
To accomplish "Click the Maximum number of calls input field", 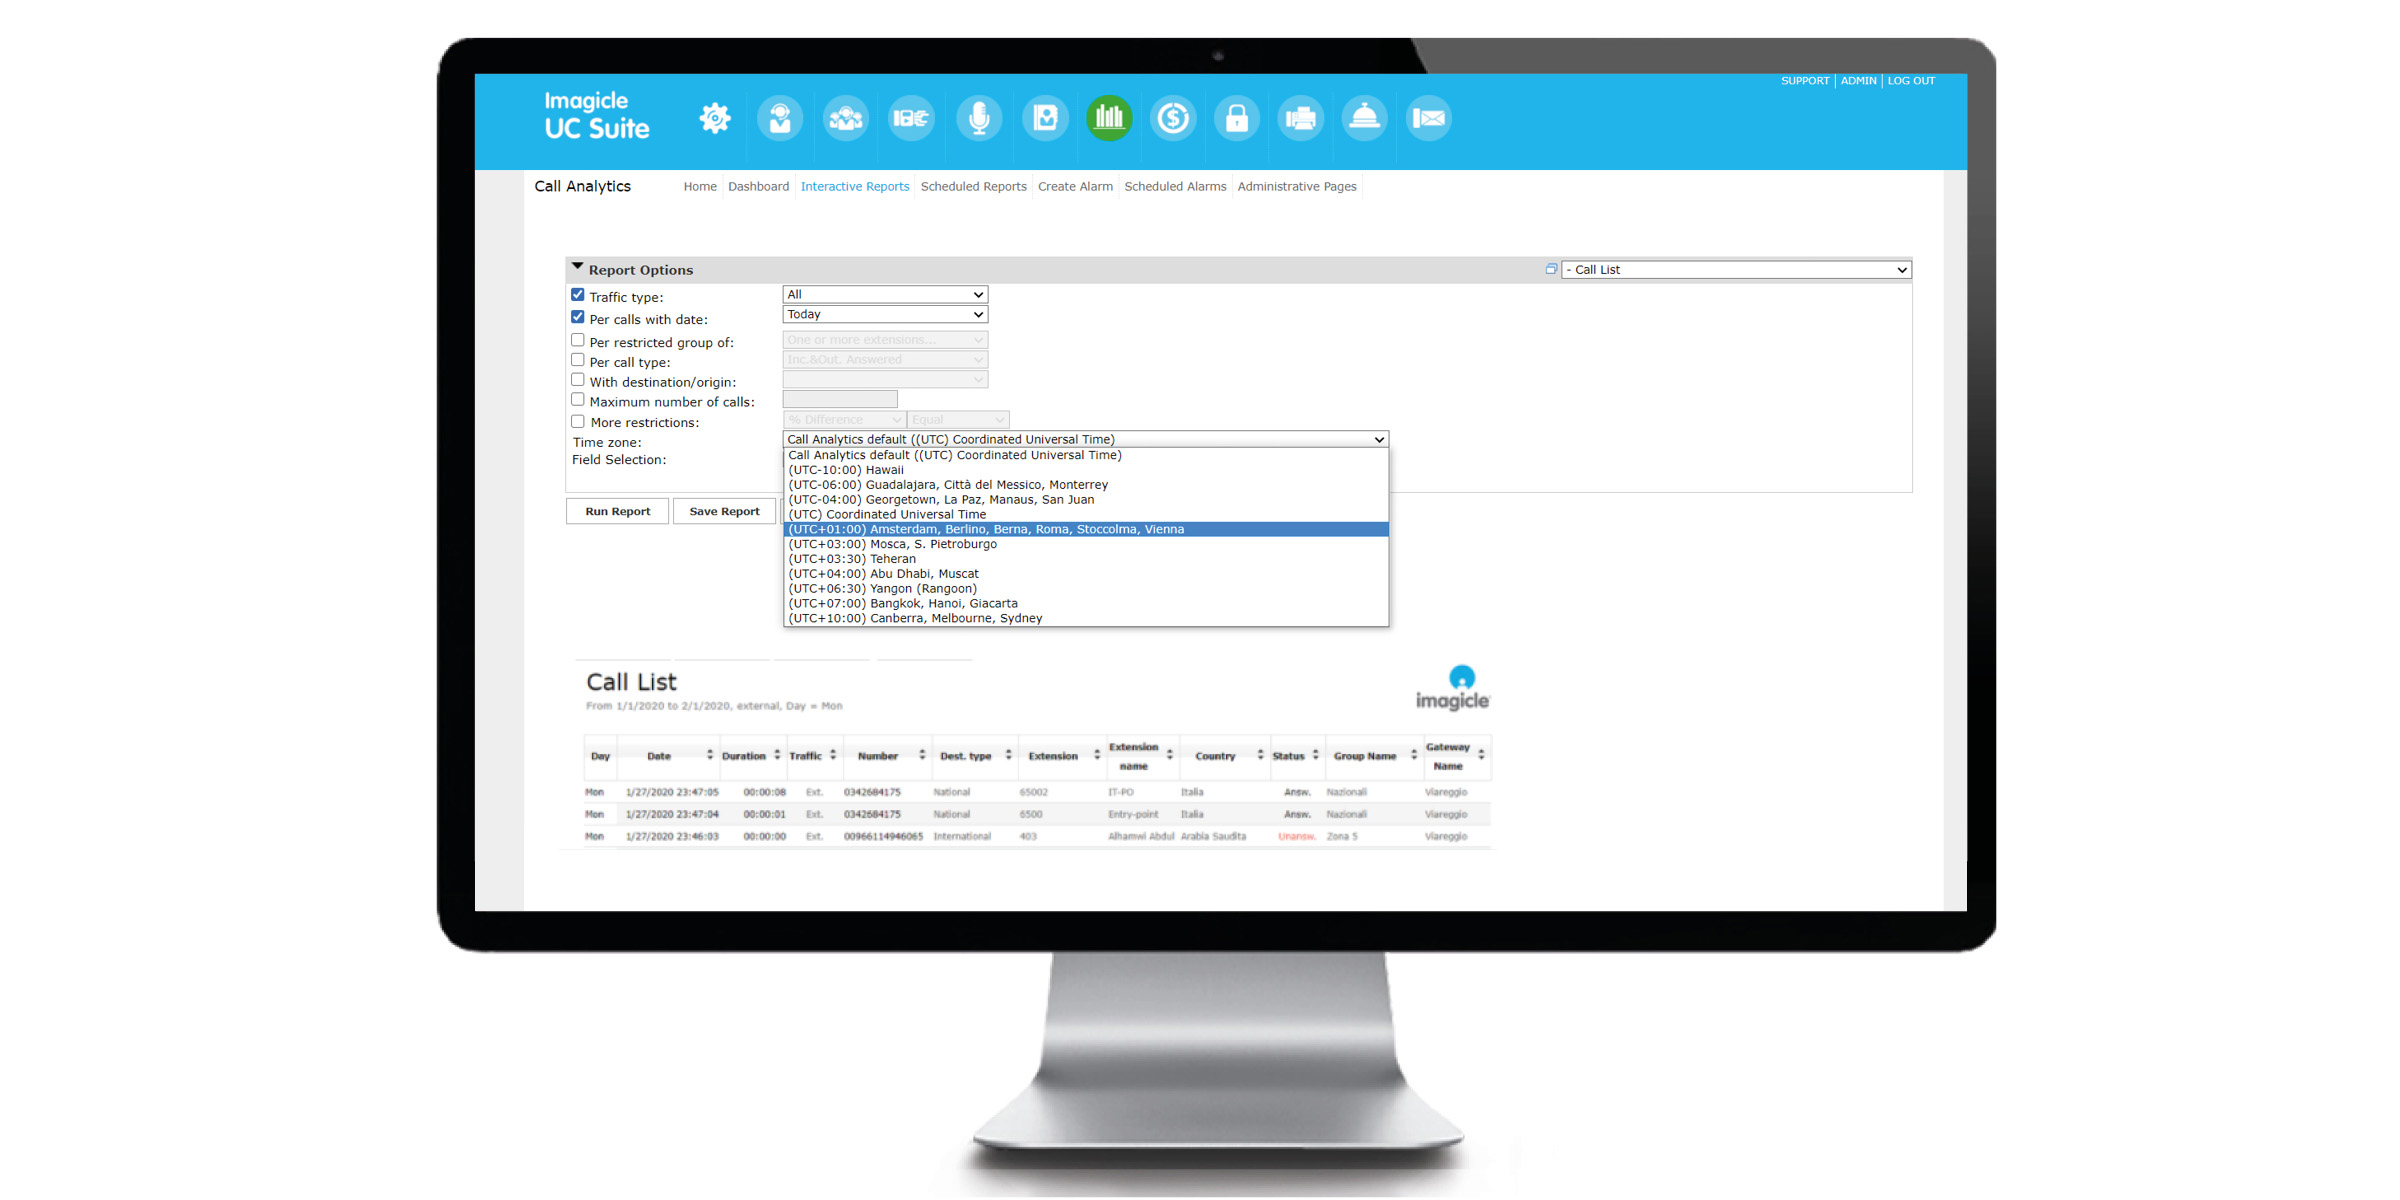I will coord(839,401).
